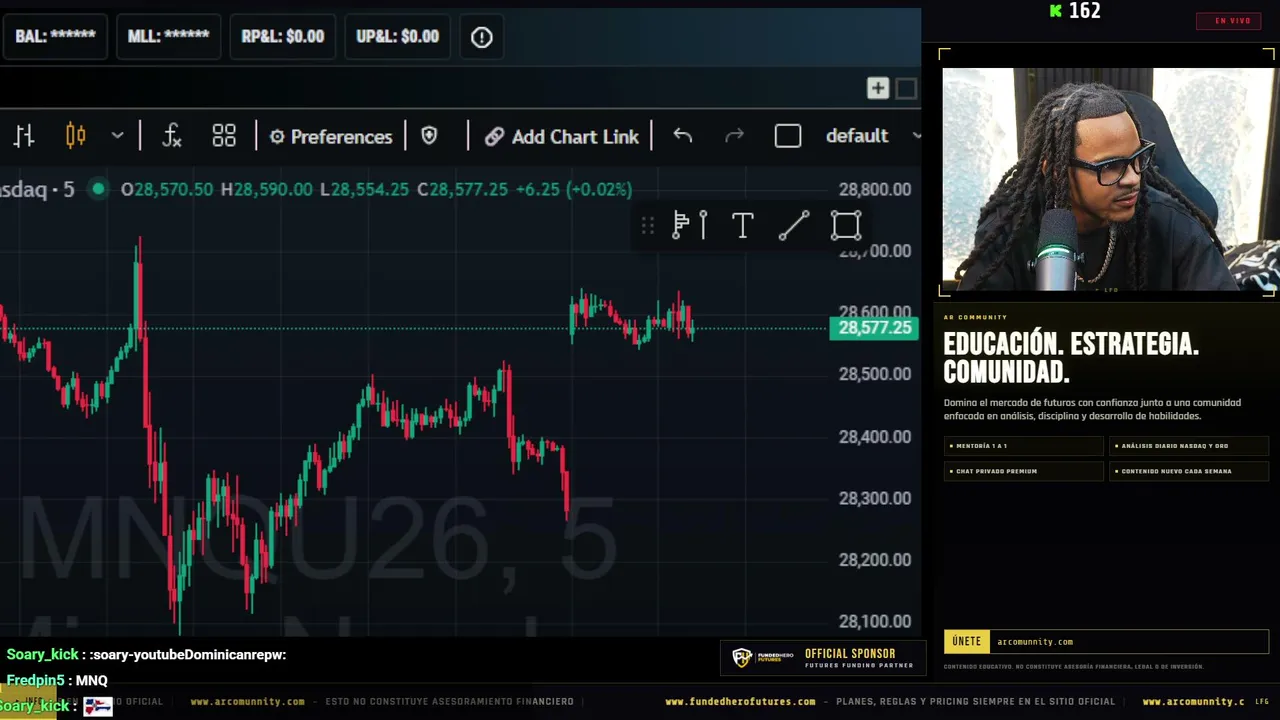Image resolution: width=1280 pixels, height=720 pixels.
Task: Click the www.fundedherofutures.com ticker link
Action: (740, 702)
